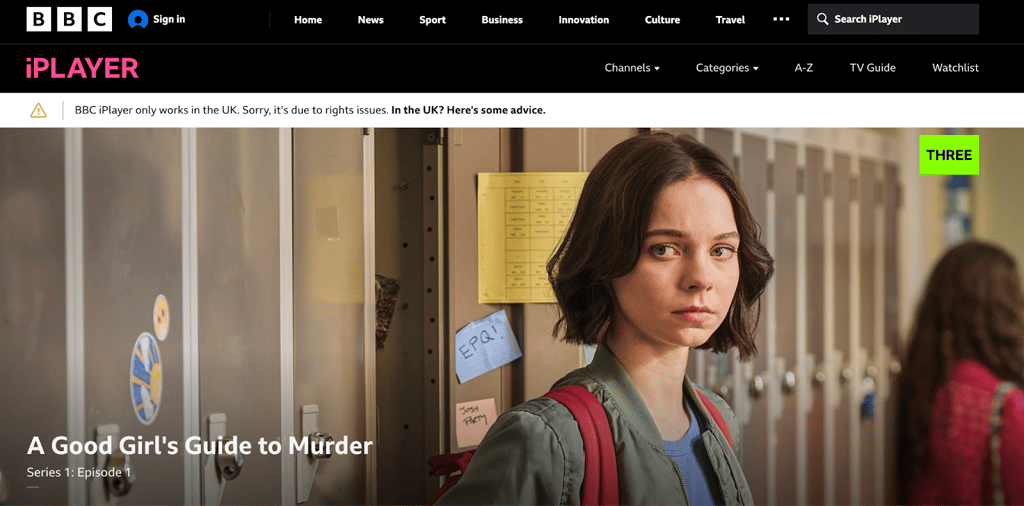Viewport: 1024px width, 506px height.
Task: Open the three-dots more menu
Action: click(x=781, y=19)
